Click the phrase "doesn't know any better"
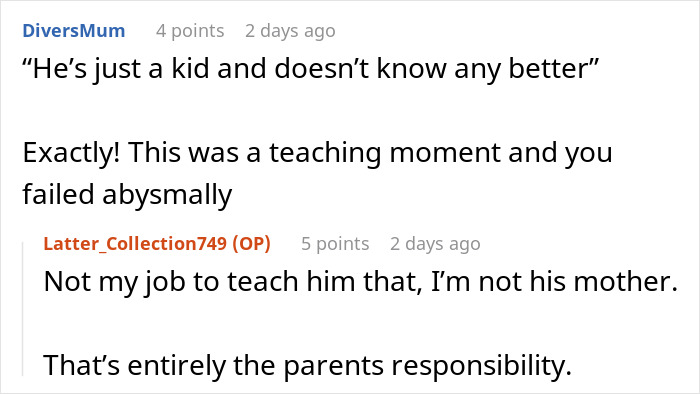 [436, 69]
